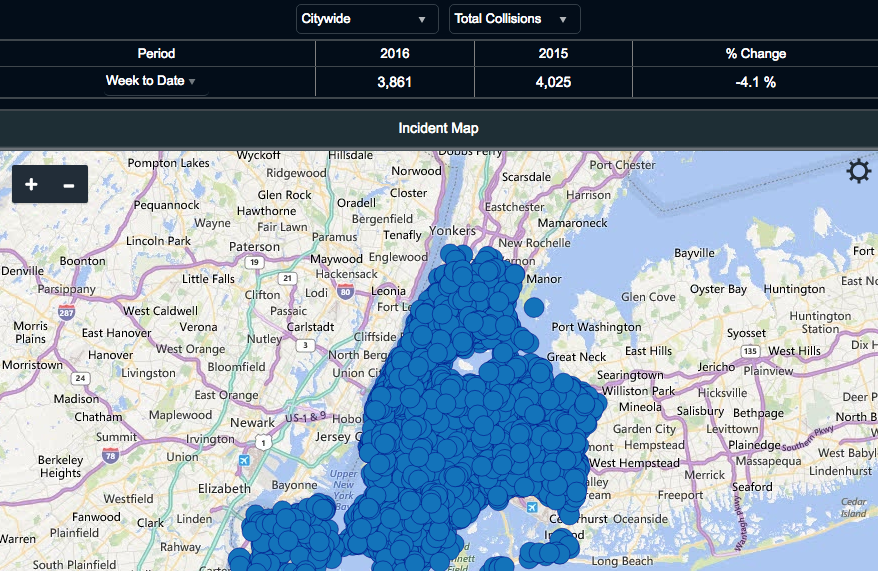
Task: Open map settings gear icon
Action: coord(858,171)
